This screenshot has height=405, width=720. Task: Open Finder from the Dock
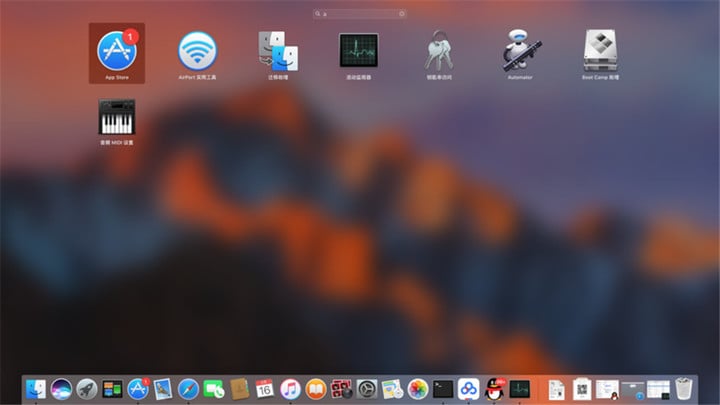36,389
